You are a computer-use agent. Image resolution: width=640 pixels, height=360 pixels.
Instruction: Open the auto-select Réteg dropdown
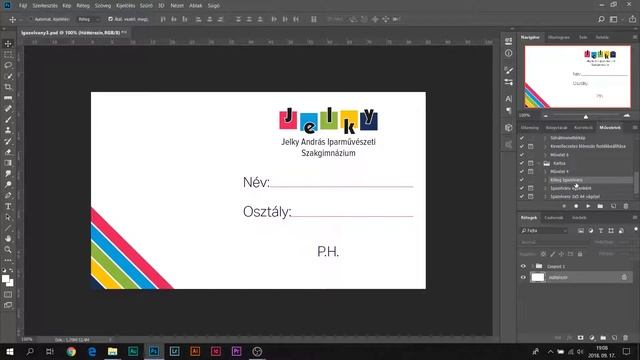(x=89, y=19)
